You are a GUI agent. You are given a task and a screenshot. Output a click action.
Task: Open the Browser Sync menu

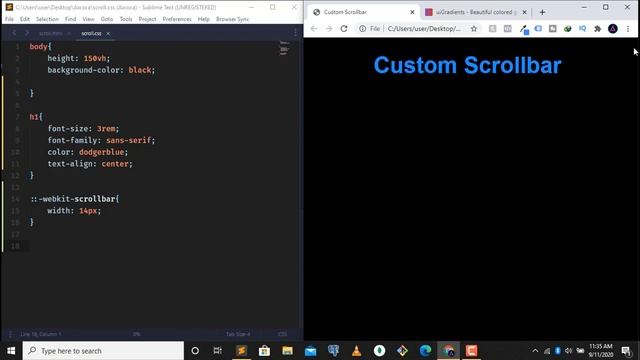(232, 19)
